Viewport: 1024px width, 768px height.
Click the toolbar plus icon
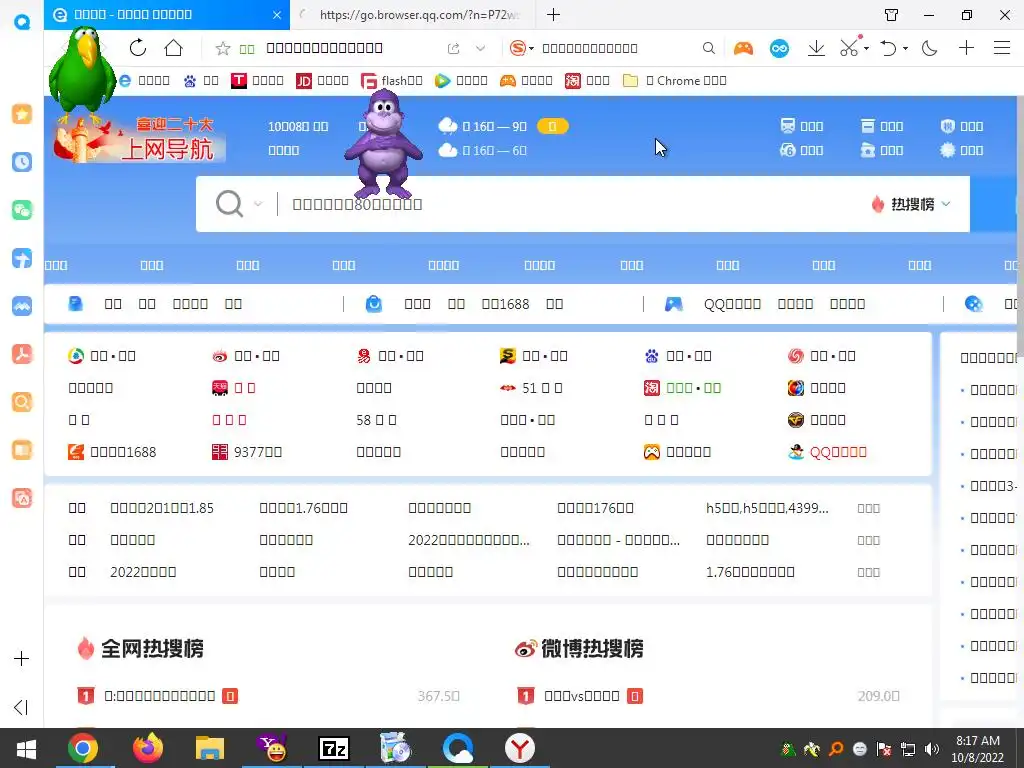click(966, 48)
